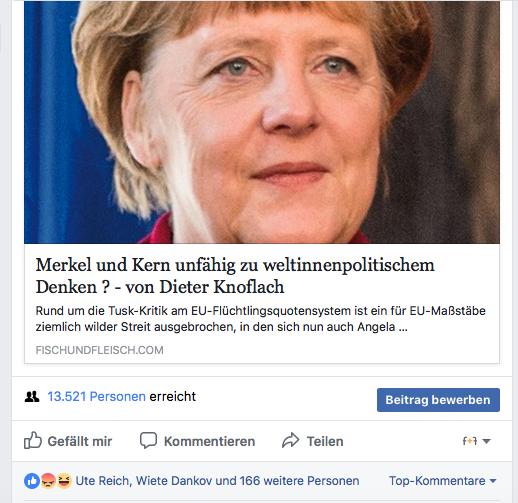Click the page identity icon beside Teilen

coord(470,441)
